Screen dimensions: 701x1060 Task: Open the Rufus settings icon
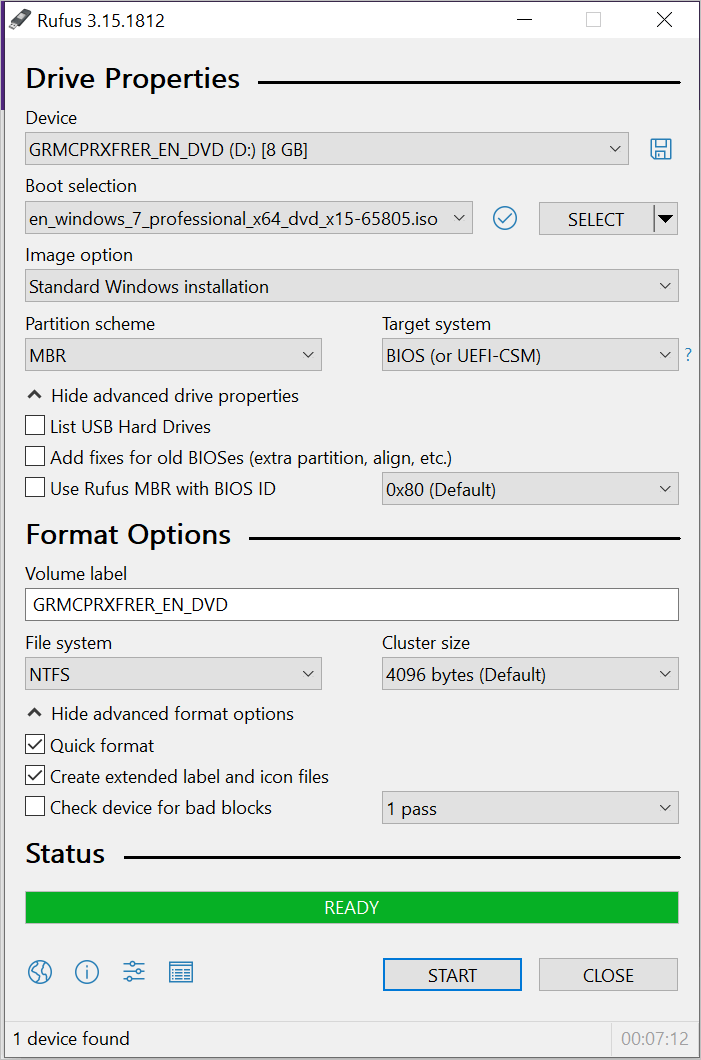coord(134,971)
